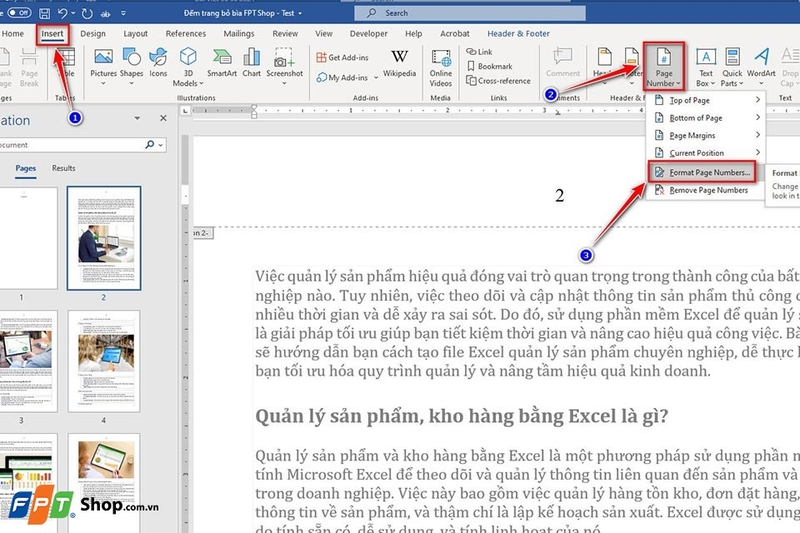Choose Page Margins menu item
Image resolution: width=800 pixels, height=533 pixels.
[x=706, y=136]
